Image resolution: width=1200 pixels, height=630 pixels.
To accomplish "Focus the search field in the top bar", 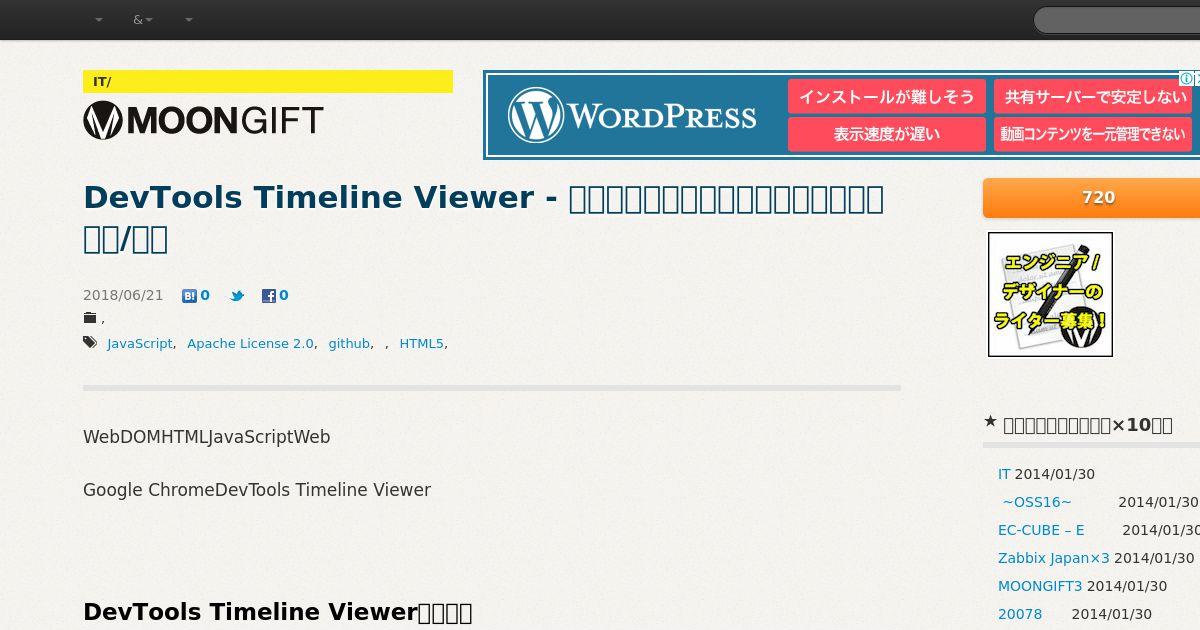I will (1116, 20).
